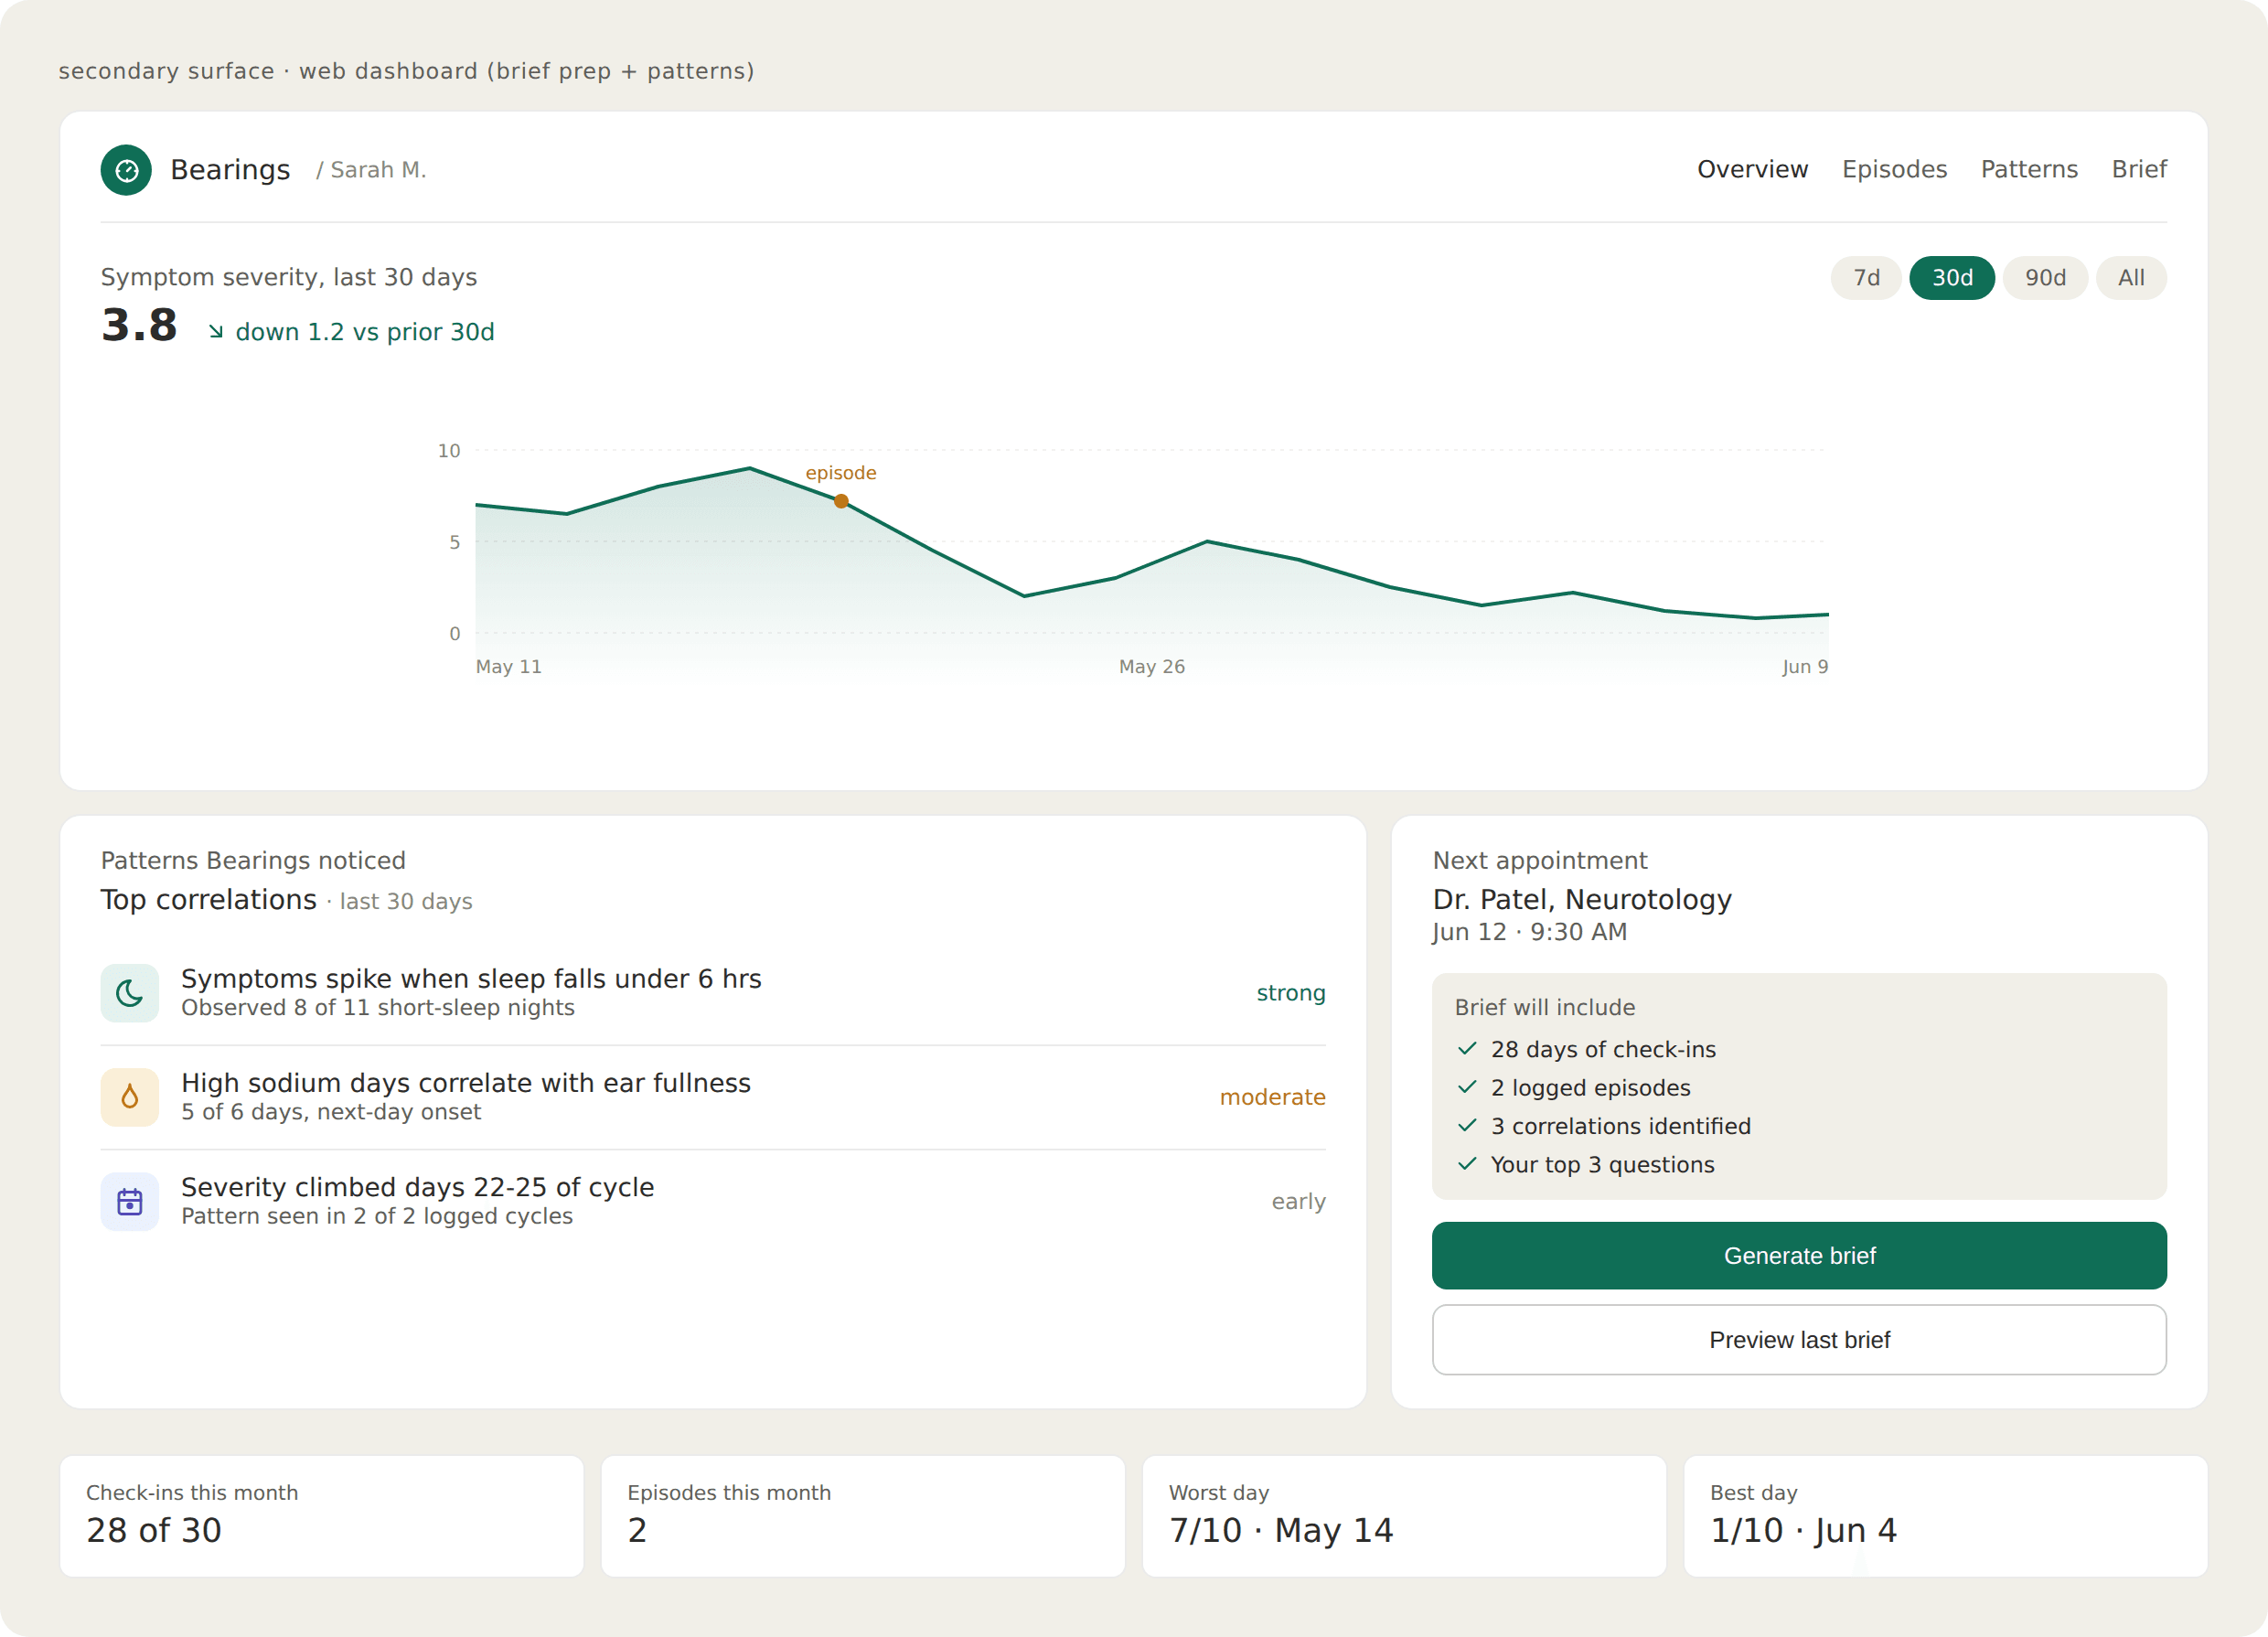The height and width of the screenshot is (1637, 2268).
Task: Click the early correlation label
Action: (1298, 1201)
